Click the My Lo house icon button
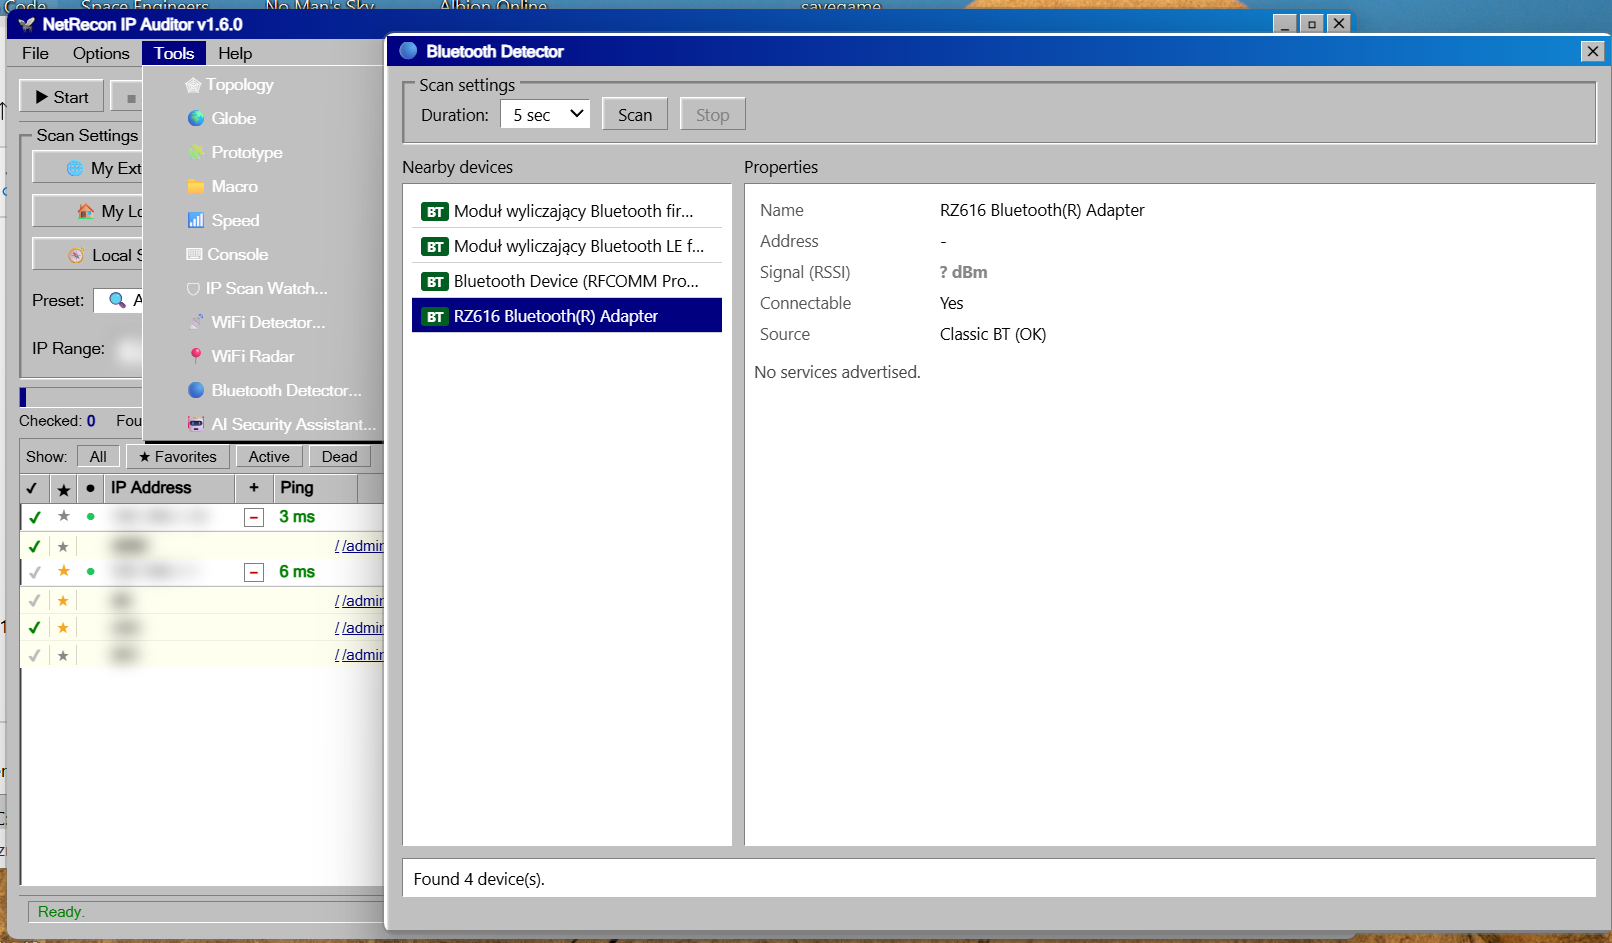 click(x=88, y=211)
